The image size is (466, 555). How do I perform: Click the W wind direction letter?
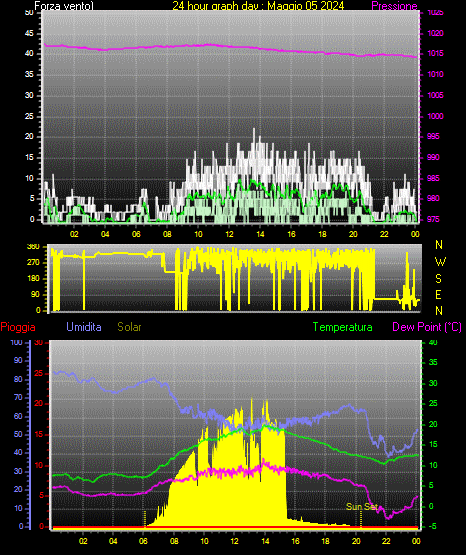pos(440,262)
